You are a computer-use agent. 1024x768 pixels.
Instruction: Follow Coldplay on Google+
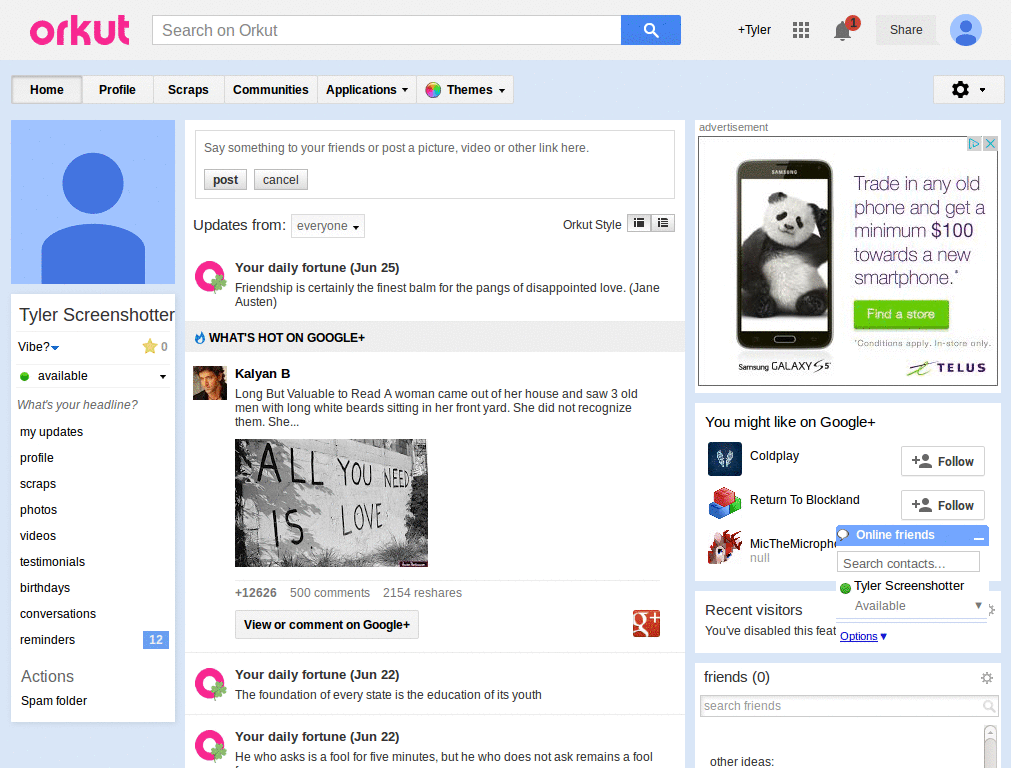pos(942,462)
